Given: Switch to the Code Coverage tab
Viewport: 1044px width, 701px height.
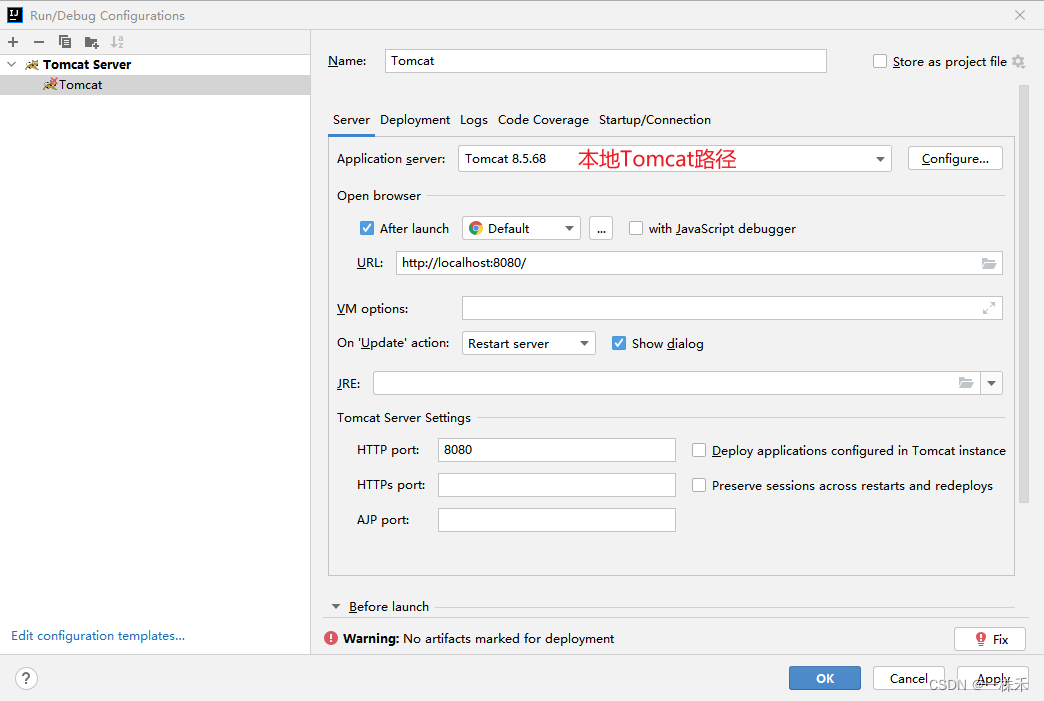Looking at the screenshot, I should point(543,120).
